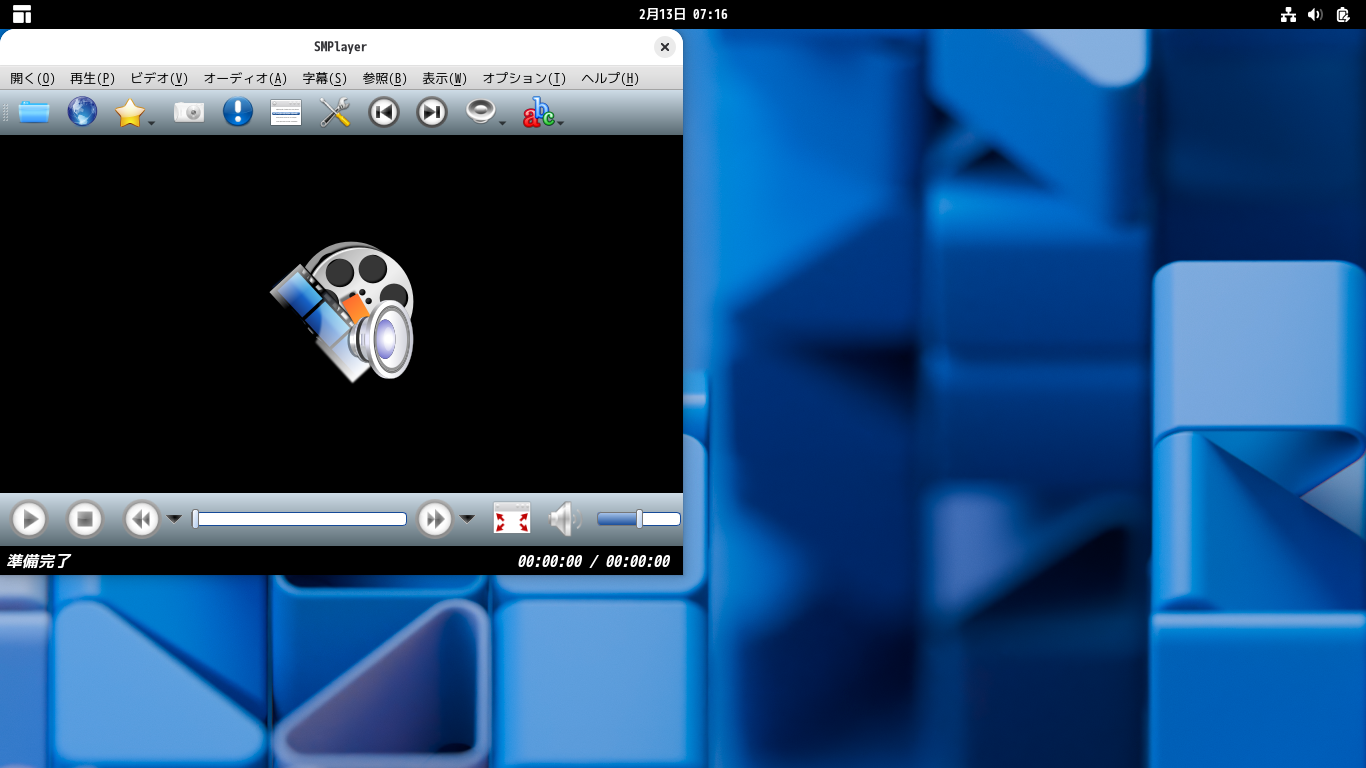Stop playback with the Stop button

point(85,519)
